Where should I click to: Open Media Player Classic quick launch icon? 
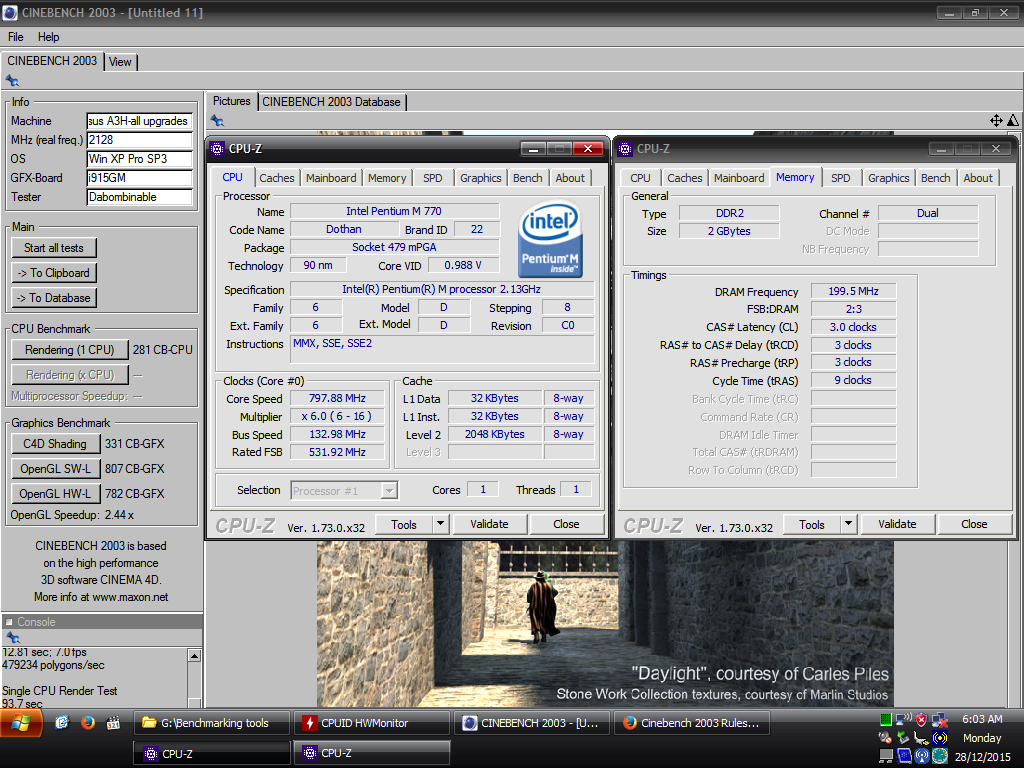tap(113, 723)
